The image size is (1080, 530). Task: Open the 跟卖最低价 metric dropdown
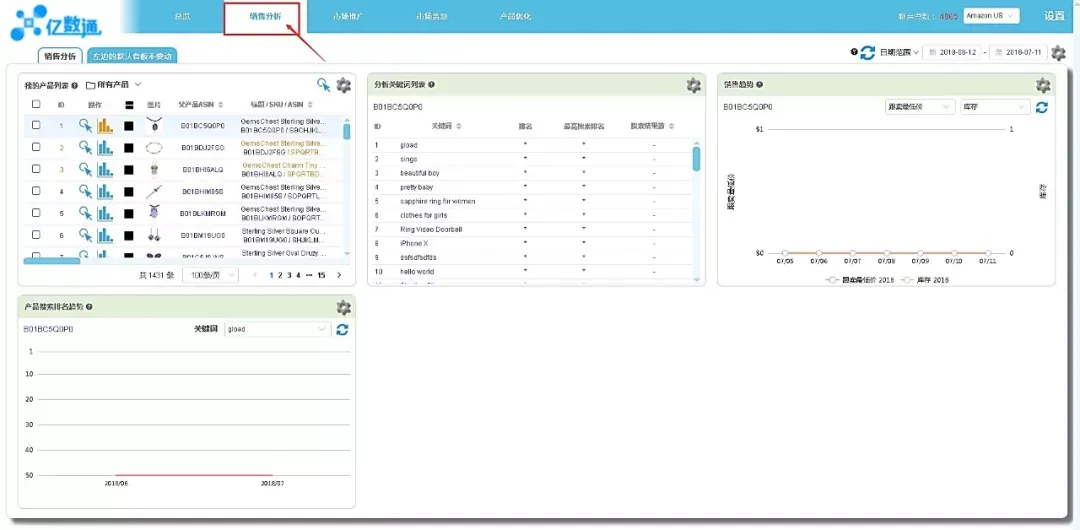[920, 108]
